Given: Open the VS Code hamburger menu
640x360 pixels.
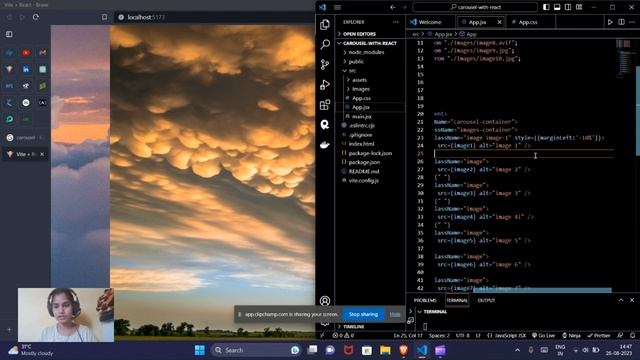Looking at the screenshot, I should tap(338, 7).
